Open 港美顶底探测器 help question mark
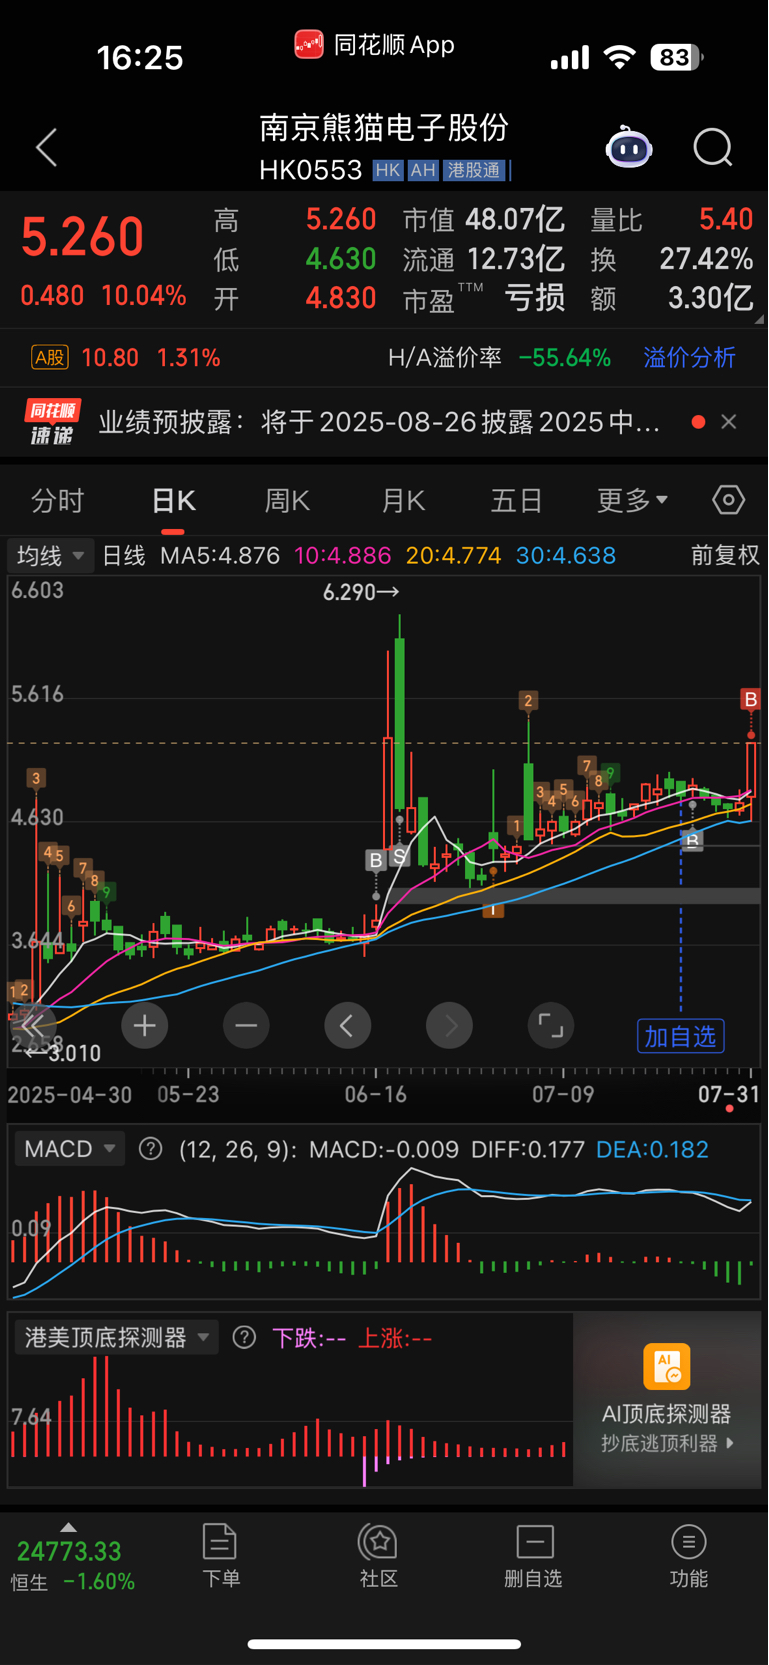 click(244, 1338)
